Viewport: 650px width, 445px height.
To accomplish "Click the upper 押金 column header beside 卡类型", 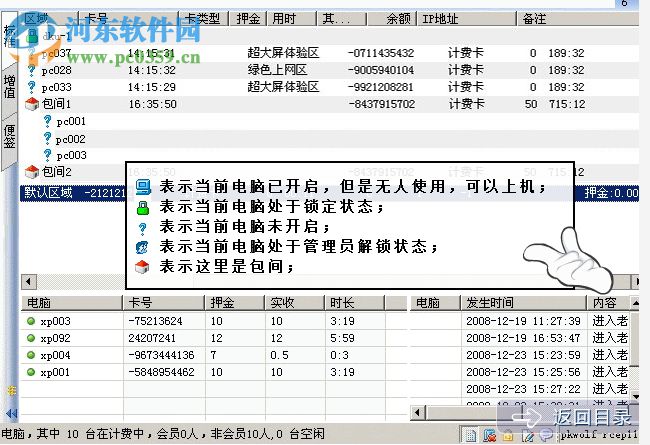I will (248, 19).
